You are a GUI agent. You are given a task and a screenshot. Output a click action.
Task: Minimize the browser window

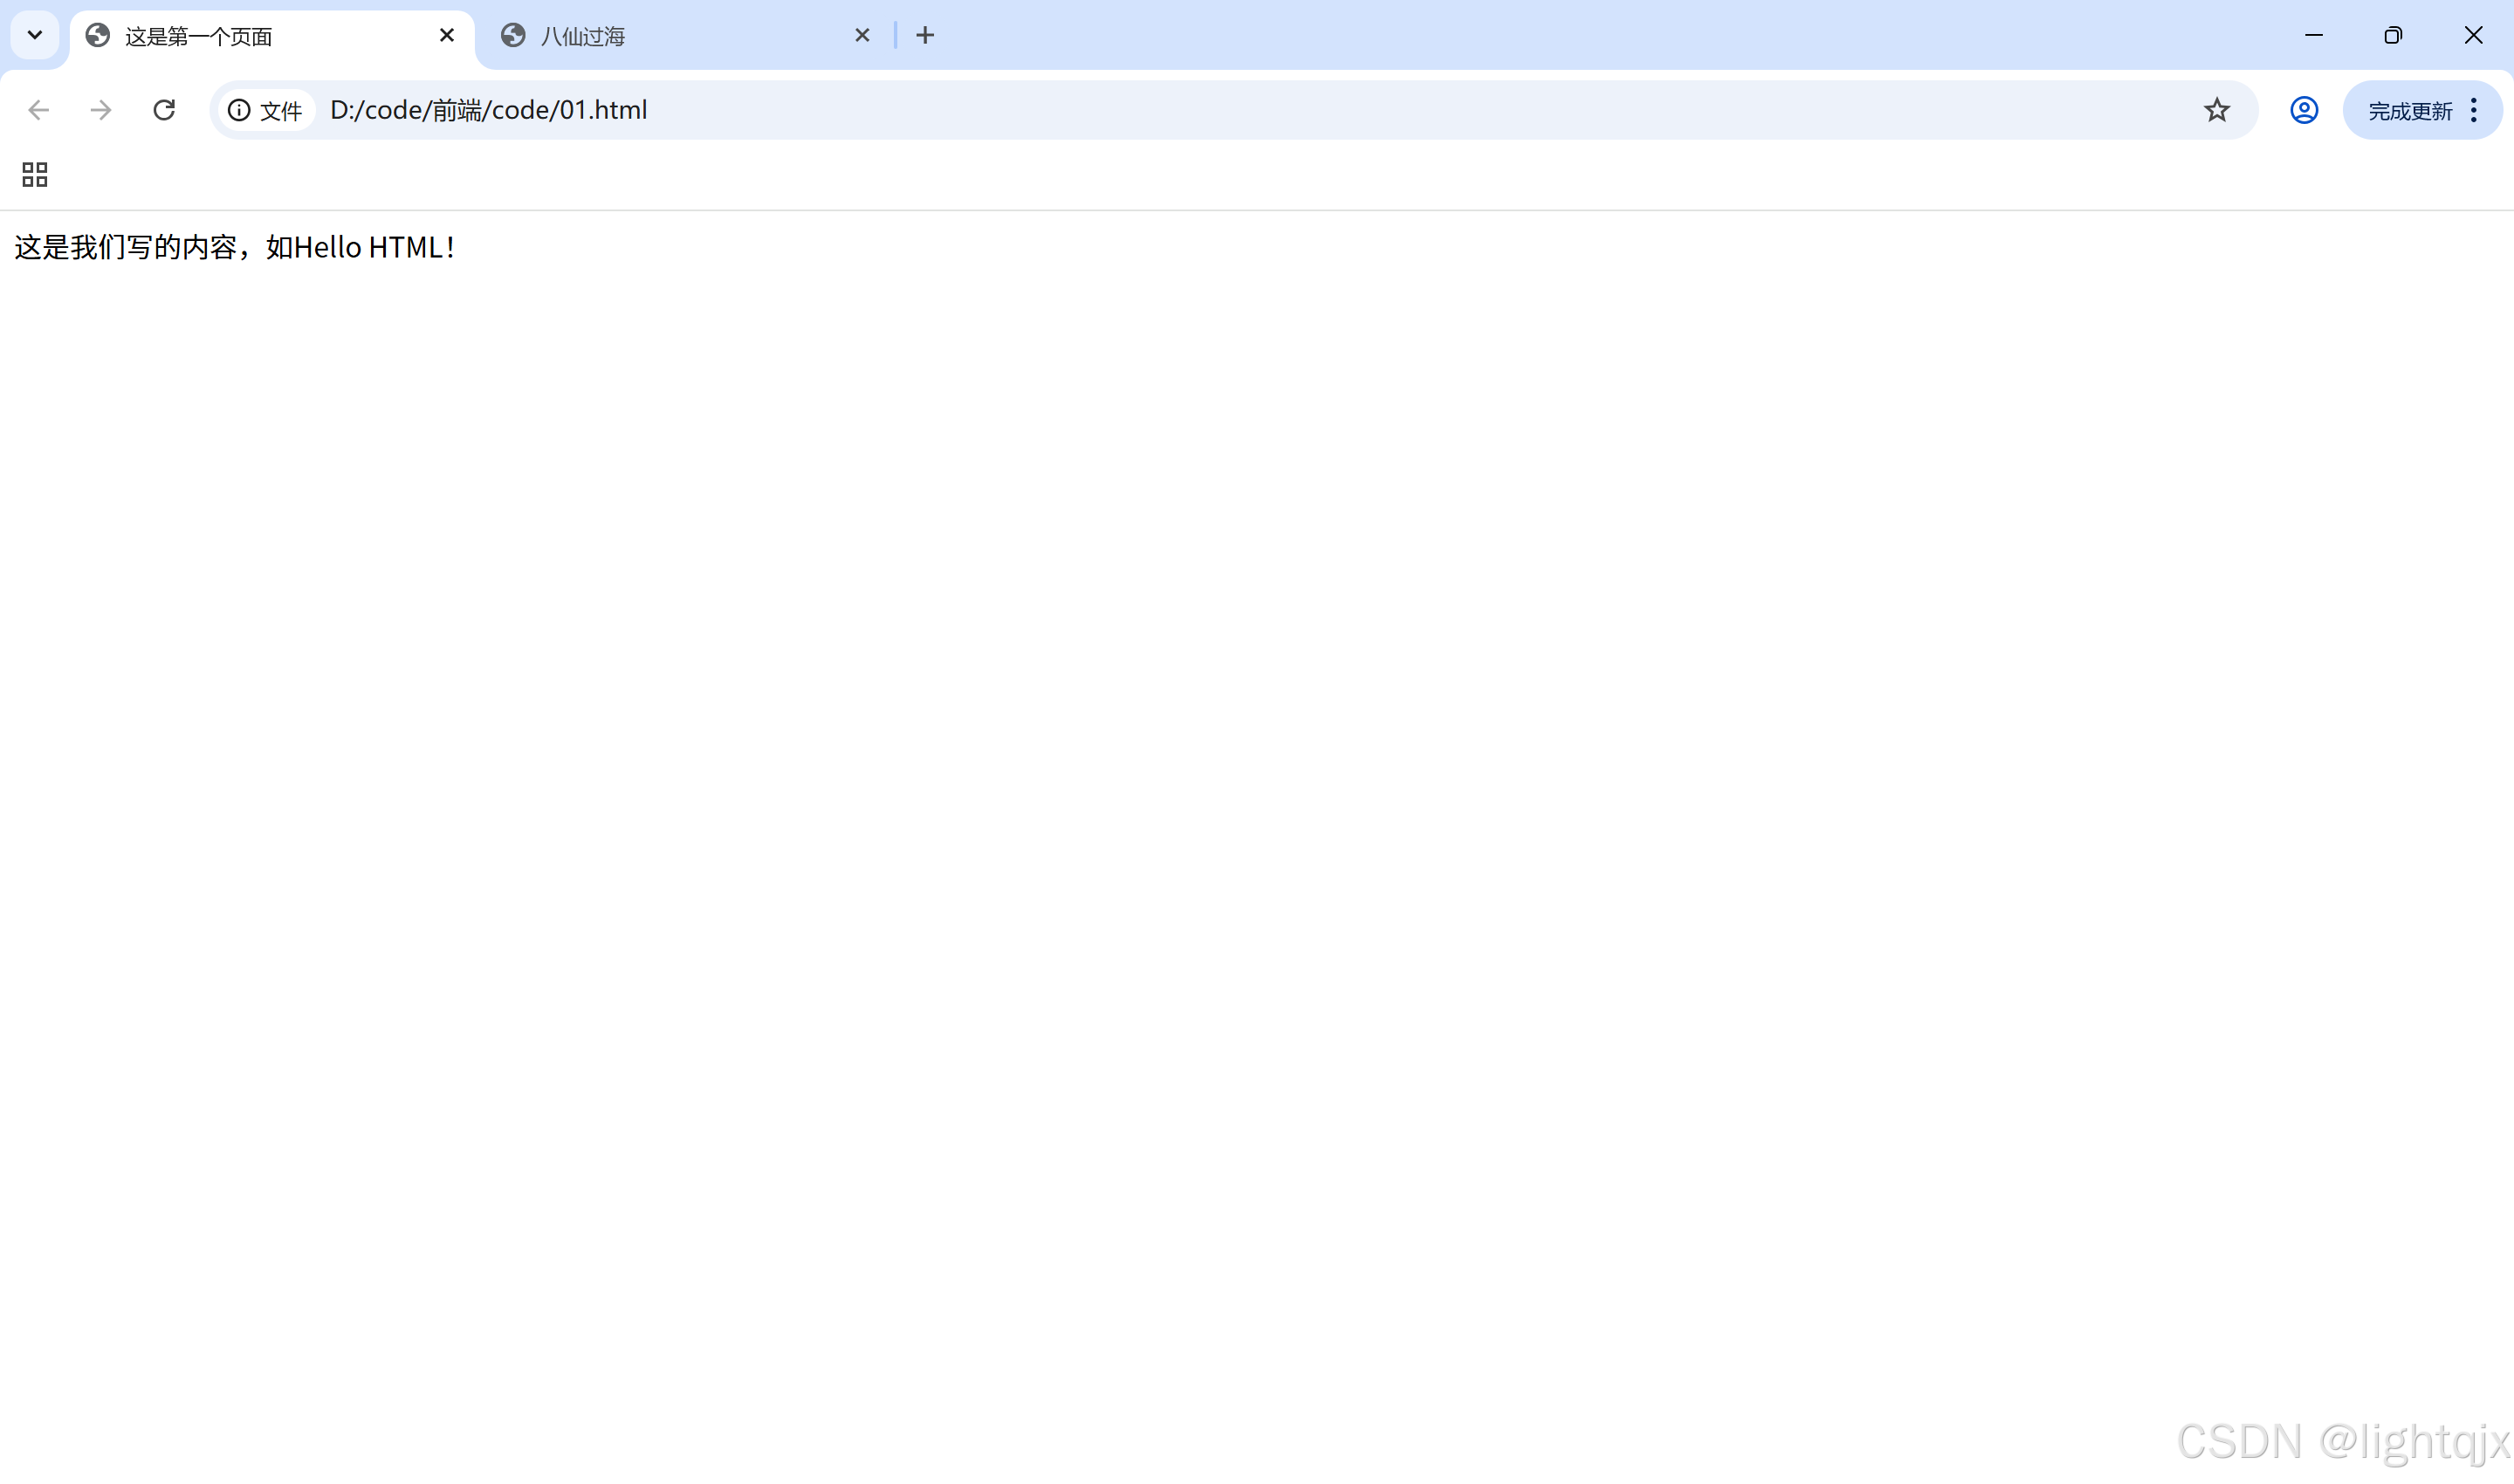click(2314, 36)
